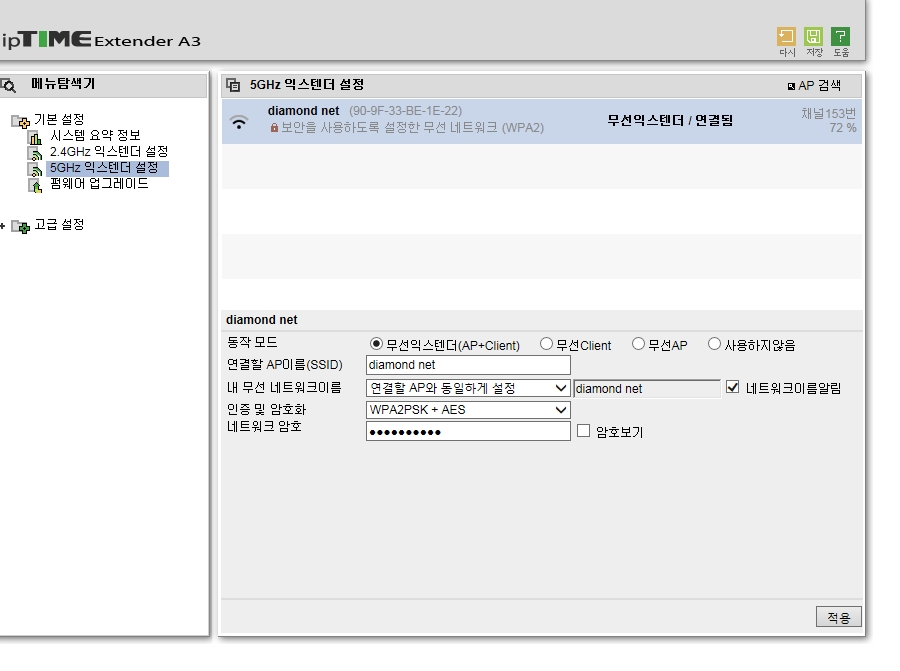This screenshot has width=900, height=671.
Task: Click the red lock security icon
Action: point(274,127)
